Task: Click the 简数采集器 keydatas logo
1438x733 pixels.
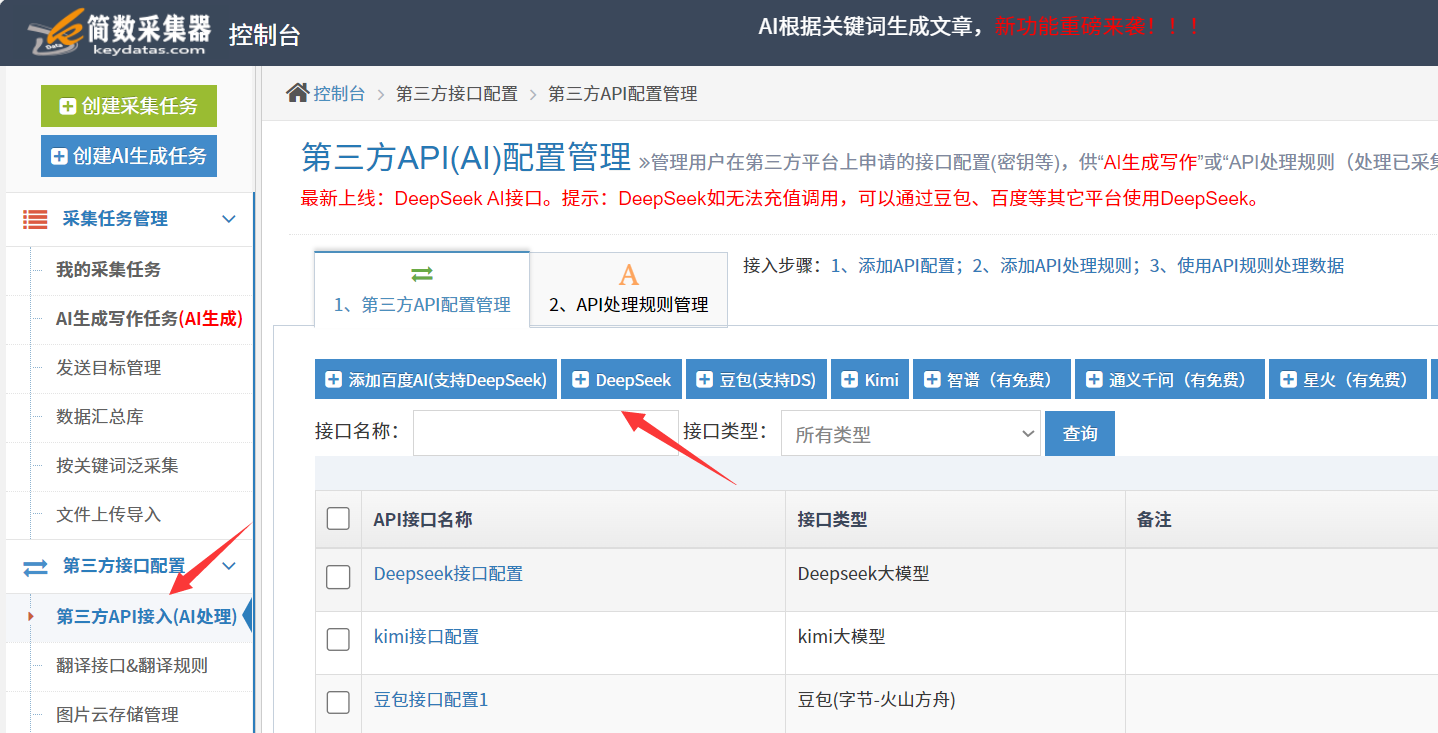Action: point(120,31)
